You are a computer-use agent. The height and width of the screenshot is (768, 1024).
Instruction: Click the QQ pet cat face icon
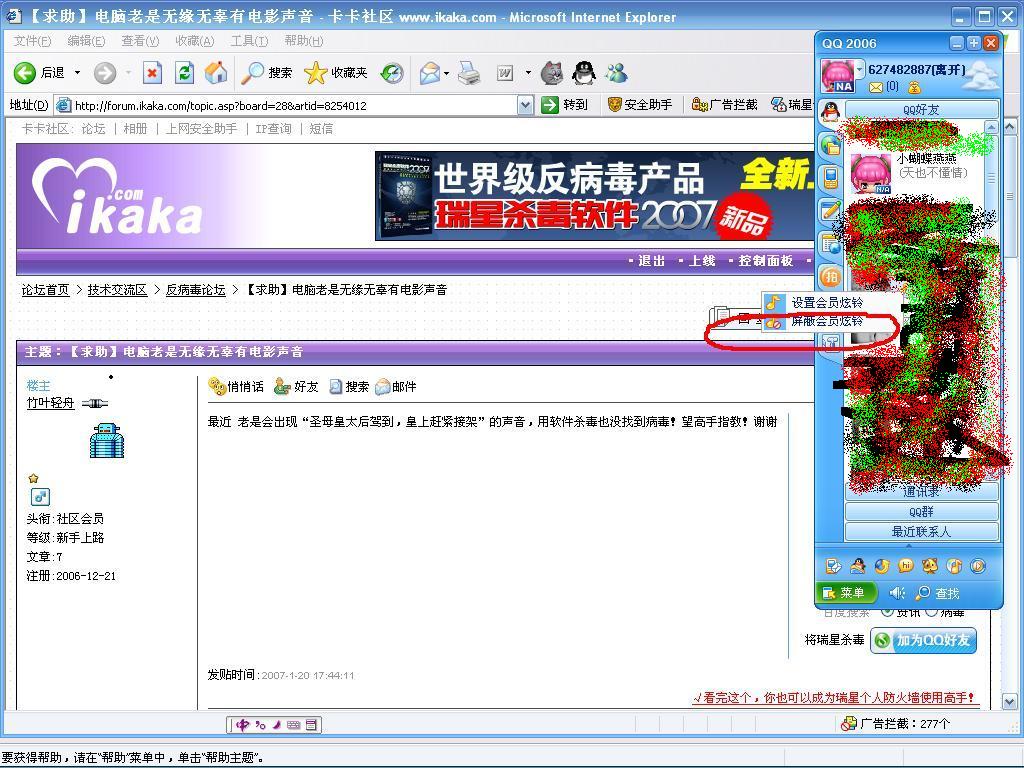coord(930,566)
